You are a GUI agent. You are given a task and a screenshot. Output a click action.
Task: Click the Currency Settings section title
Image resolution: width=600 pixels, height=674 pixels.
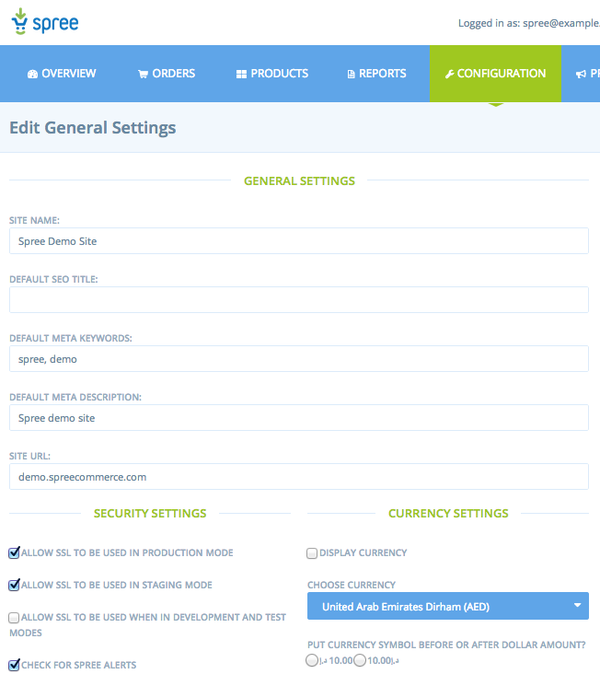point(448,513)
